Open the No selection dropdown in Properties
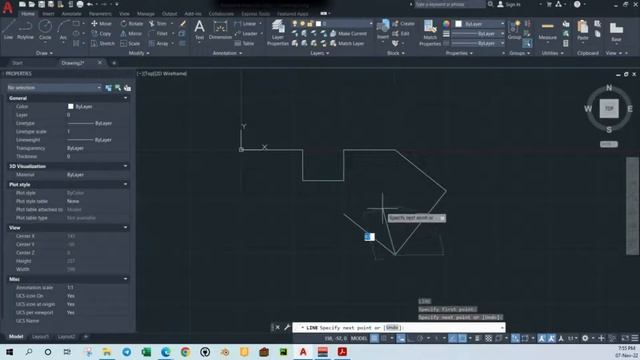Viewport: 640px width, 360px height. (54, 88)
